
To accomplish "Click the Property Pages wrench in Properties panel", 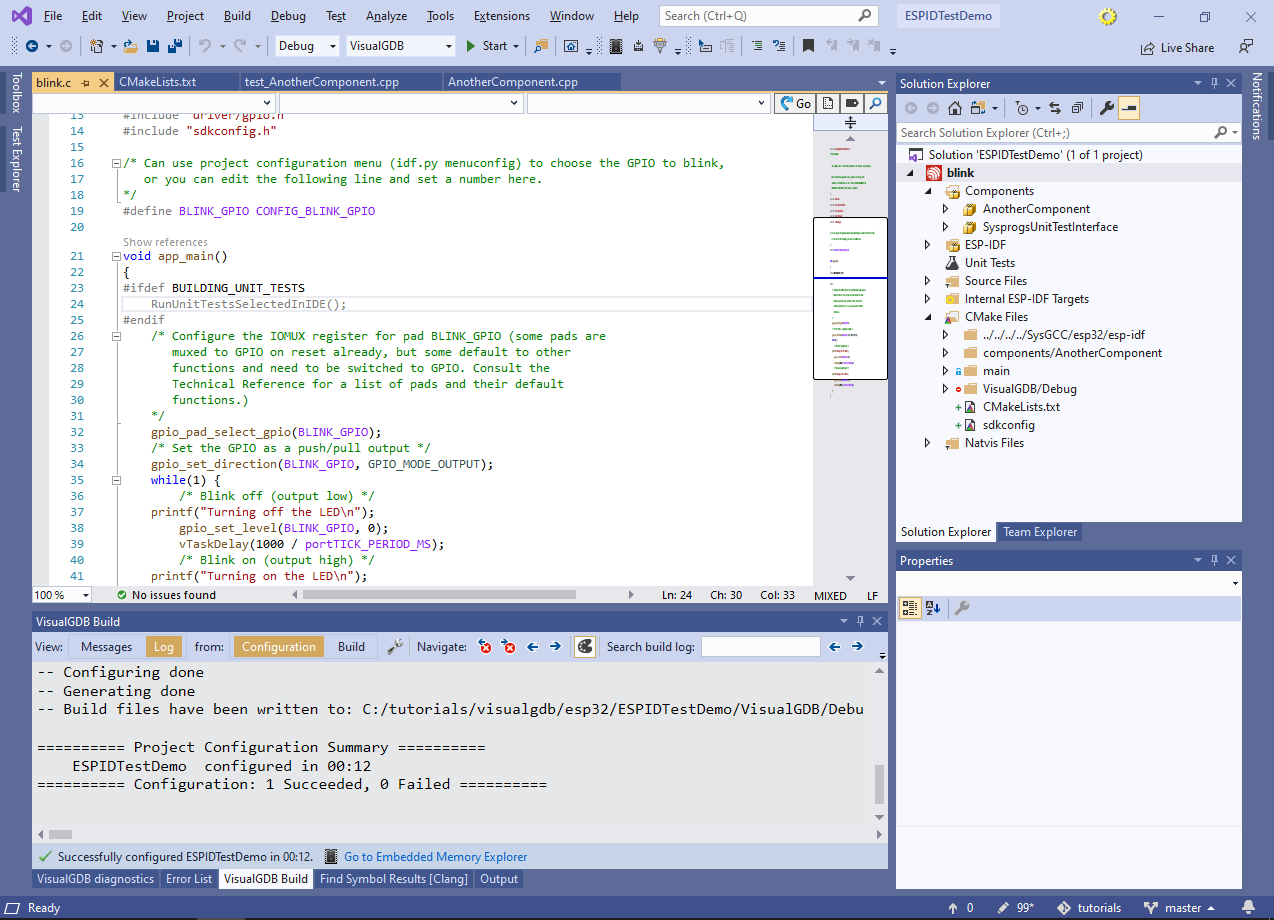I will point(961,607).
